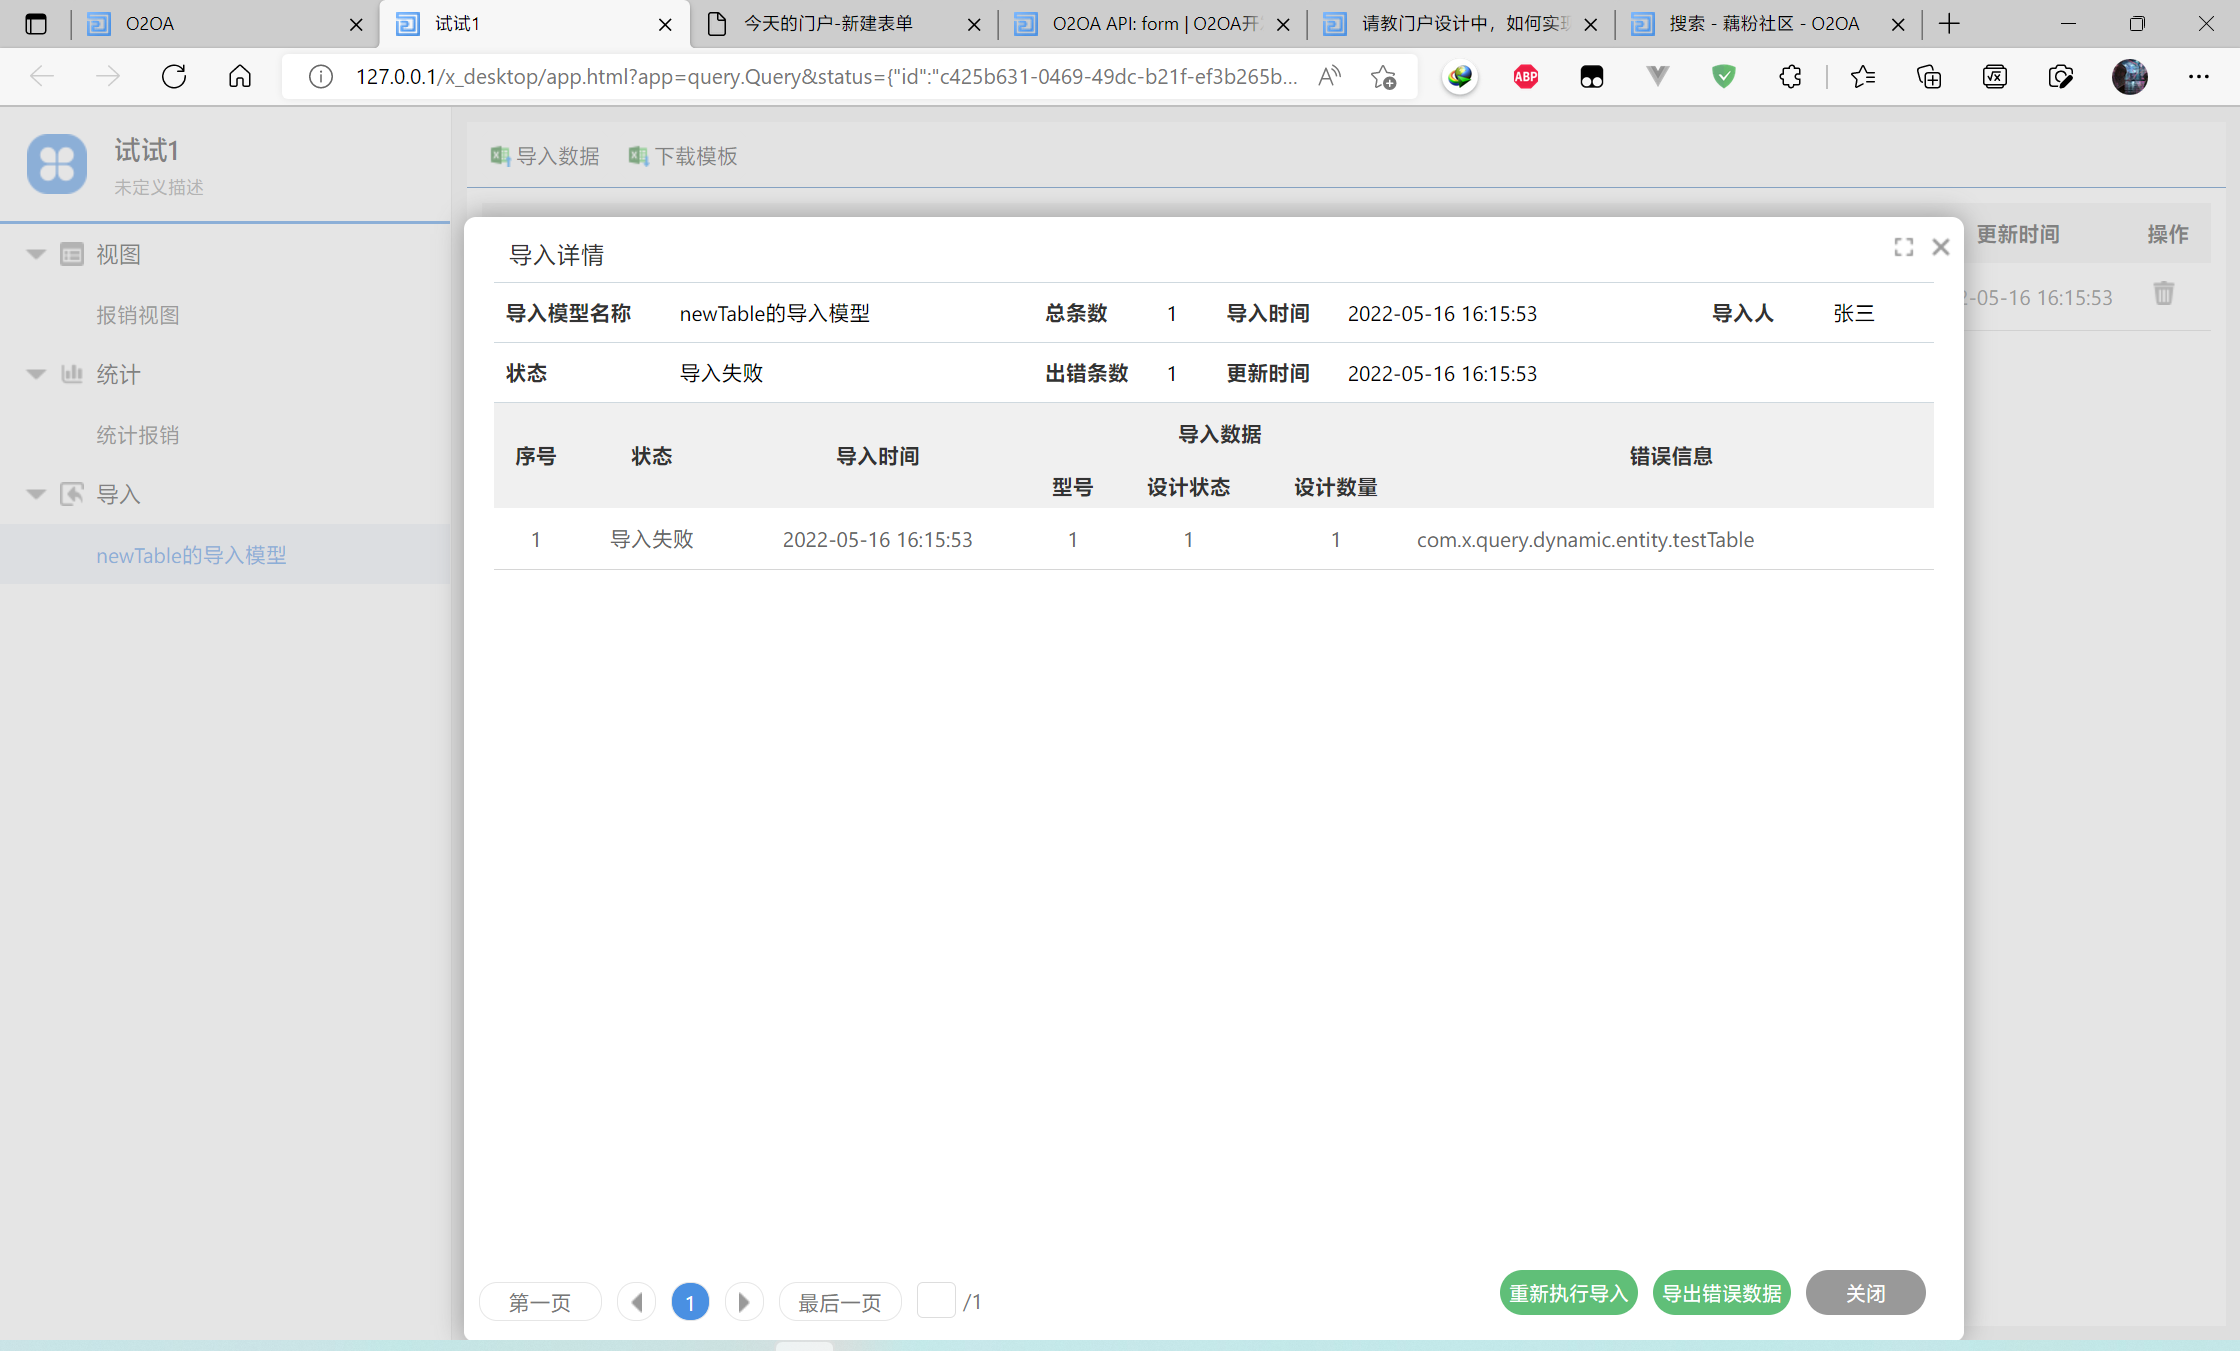Switch to 今天的门户-新建表单 tab
This screenshot has height=1351, width=2240.
tap(828, 24)
